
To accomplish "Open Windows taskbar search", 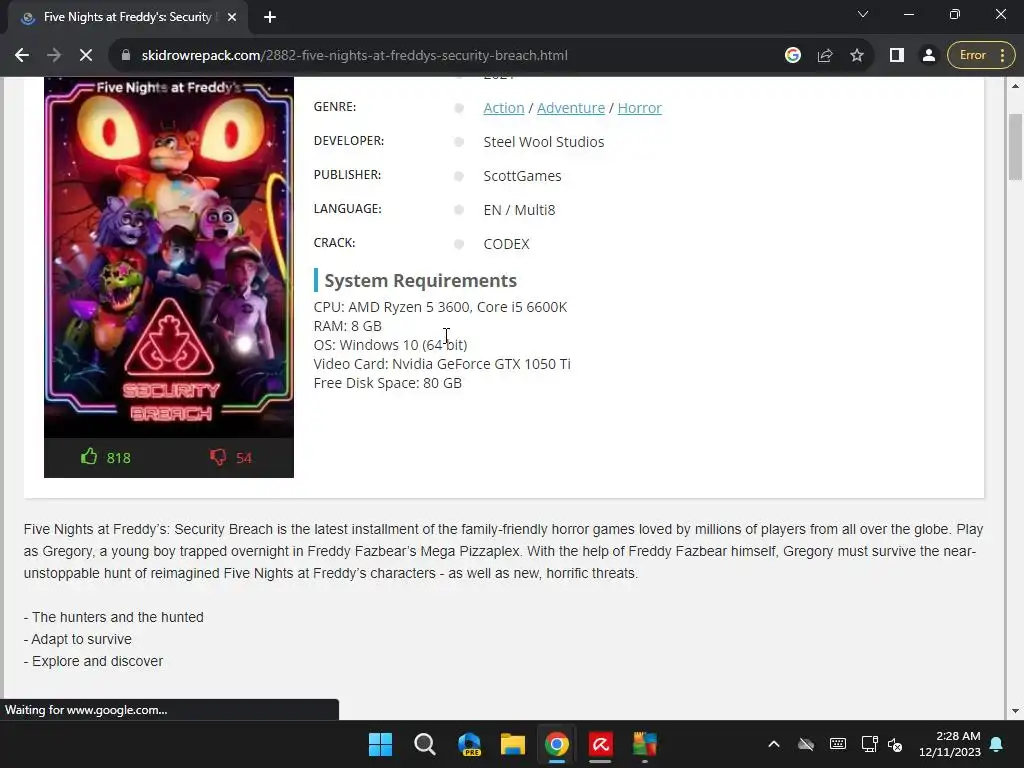I will 424,744.
